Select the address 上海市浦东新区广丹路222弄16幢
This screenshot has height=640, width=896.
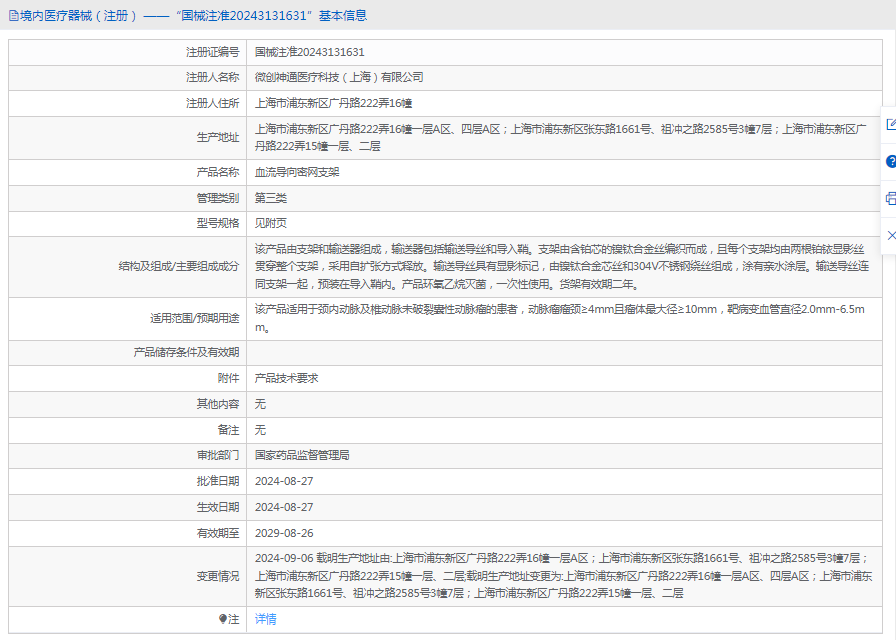[x=333, y=103]
